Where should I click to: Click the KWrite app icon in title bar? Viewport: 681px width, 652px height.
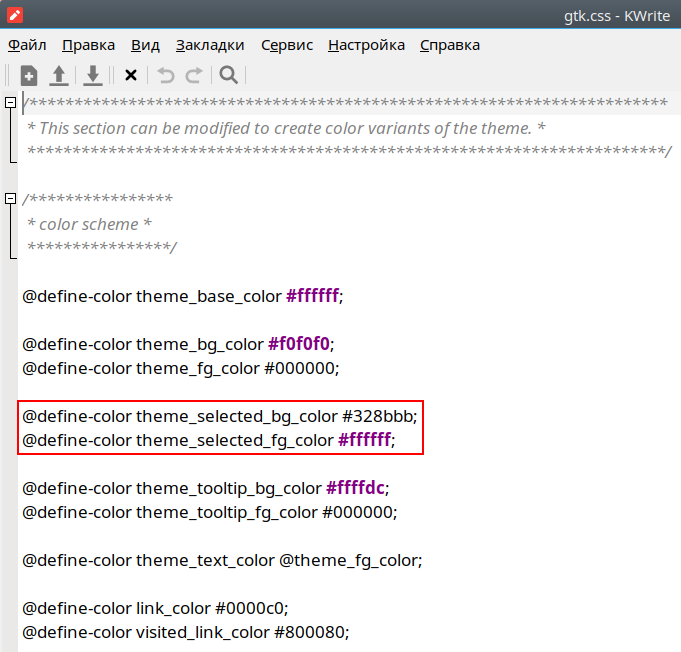click(15, 15)
